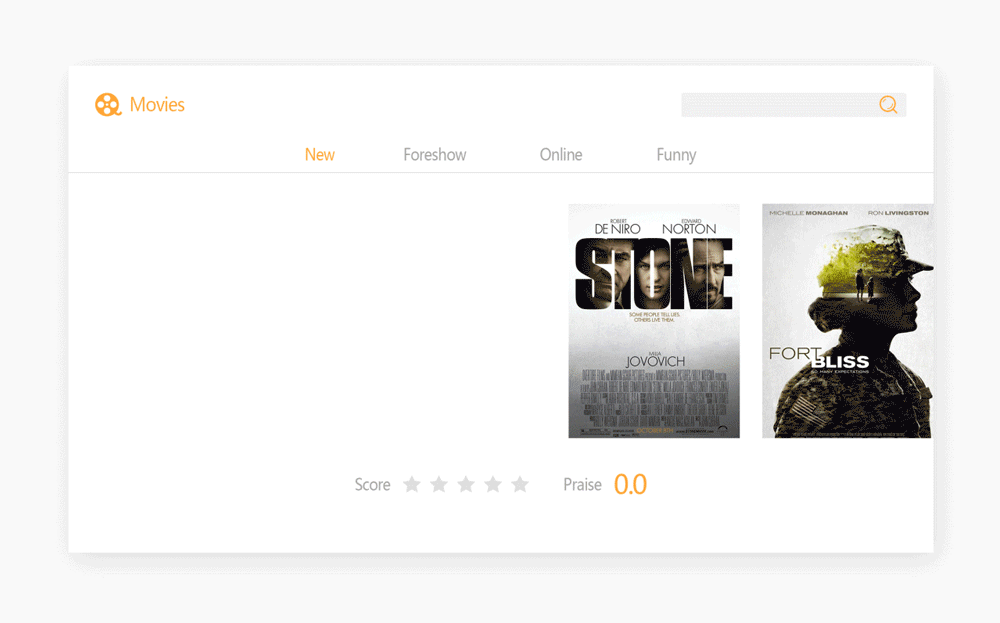Select the fourth score star
Viewport: 1000px width, 623px height.
coord(493,485)
